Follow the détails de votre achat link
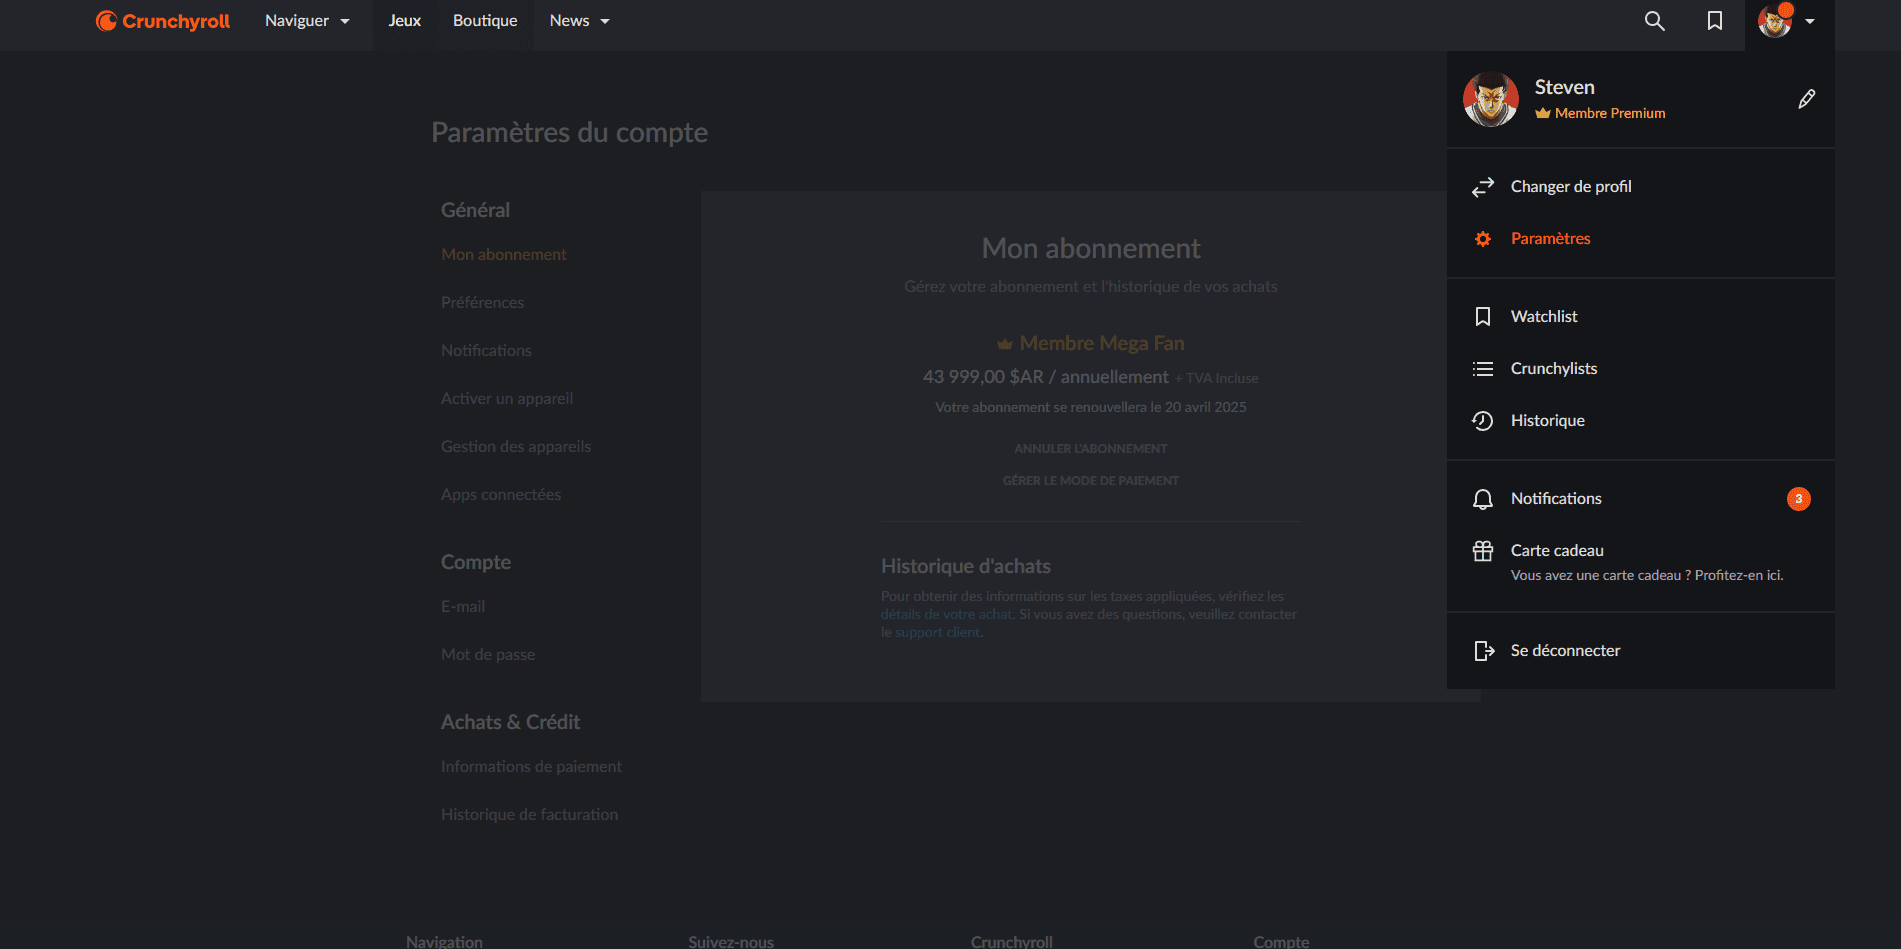 coord(947,615)
